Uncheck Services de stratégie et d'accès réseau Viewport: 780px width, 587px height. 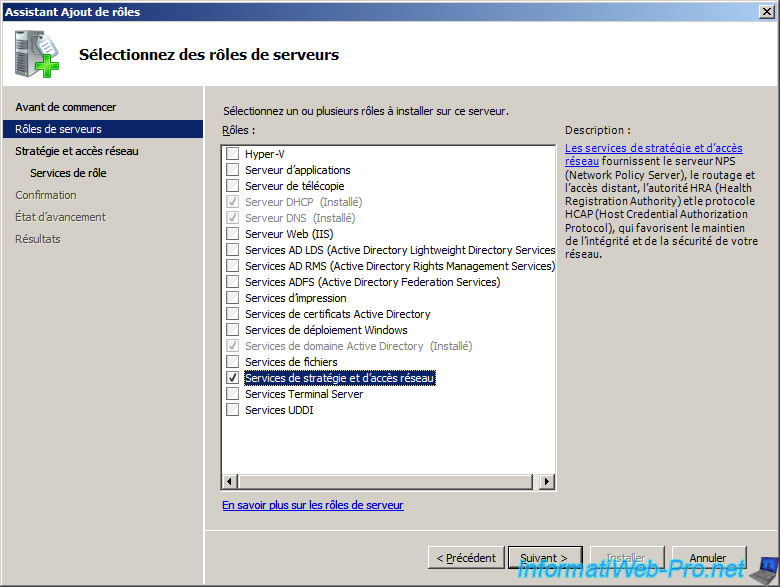(233, 378)
